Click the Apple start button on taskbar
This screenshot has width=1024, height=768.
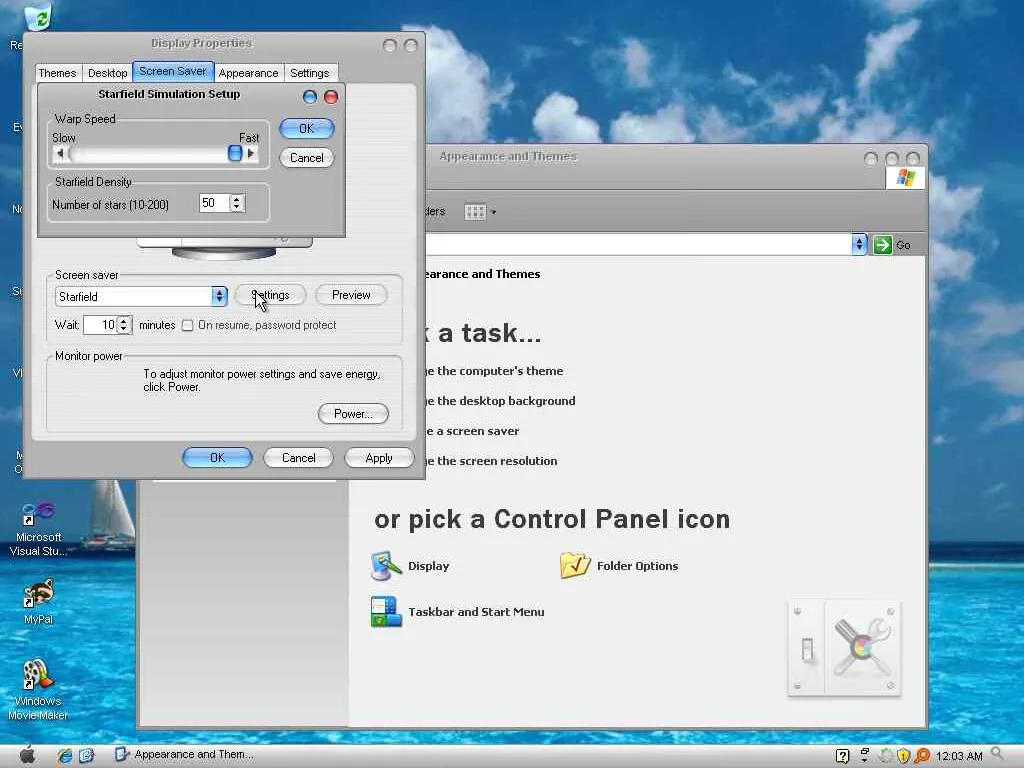(27, 755)
